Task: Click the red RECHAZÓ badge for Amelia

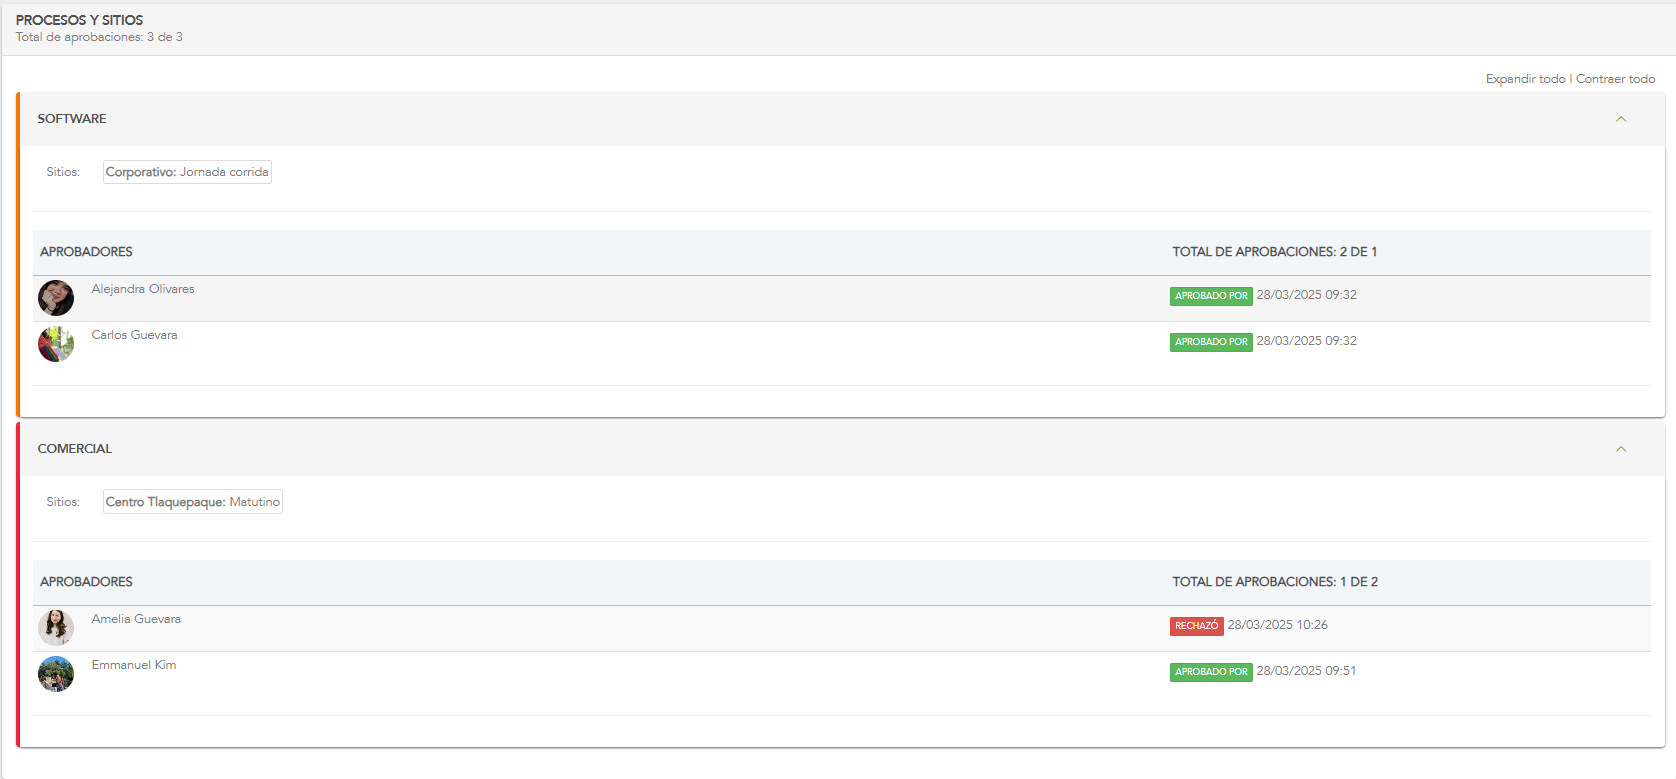Action: [1196, 626]
